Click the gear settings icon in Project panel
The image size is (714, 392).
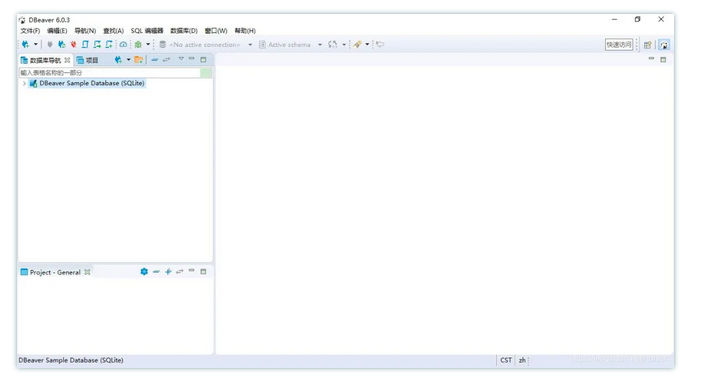tap(144, 272)
